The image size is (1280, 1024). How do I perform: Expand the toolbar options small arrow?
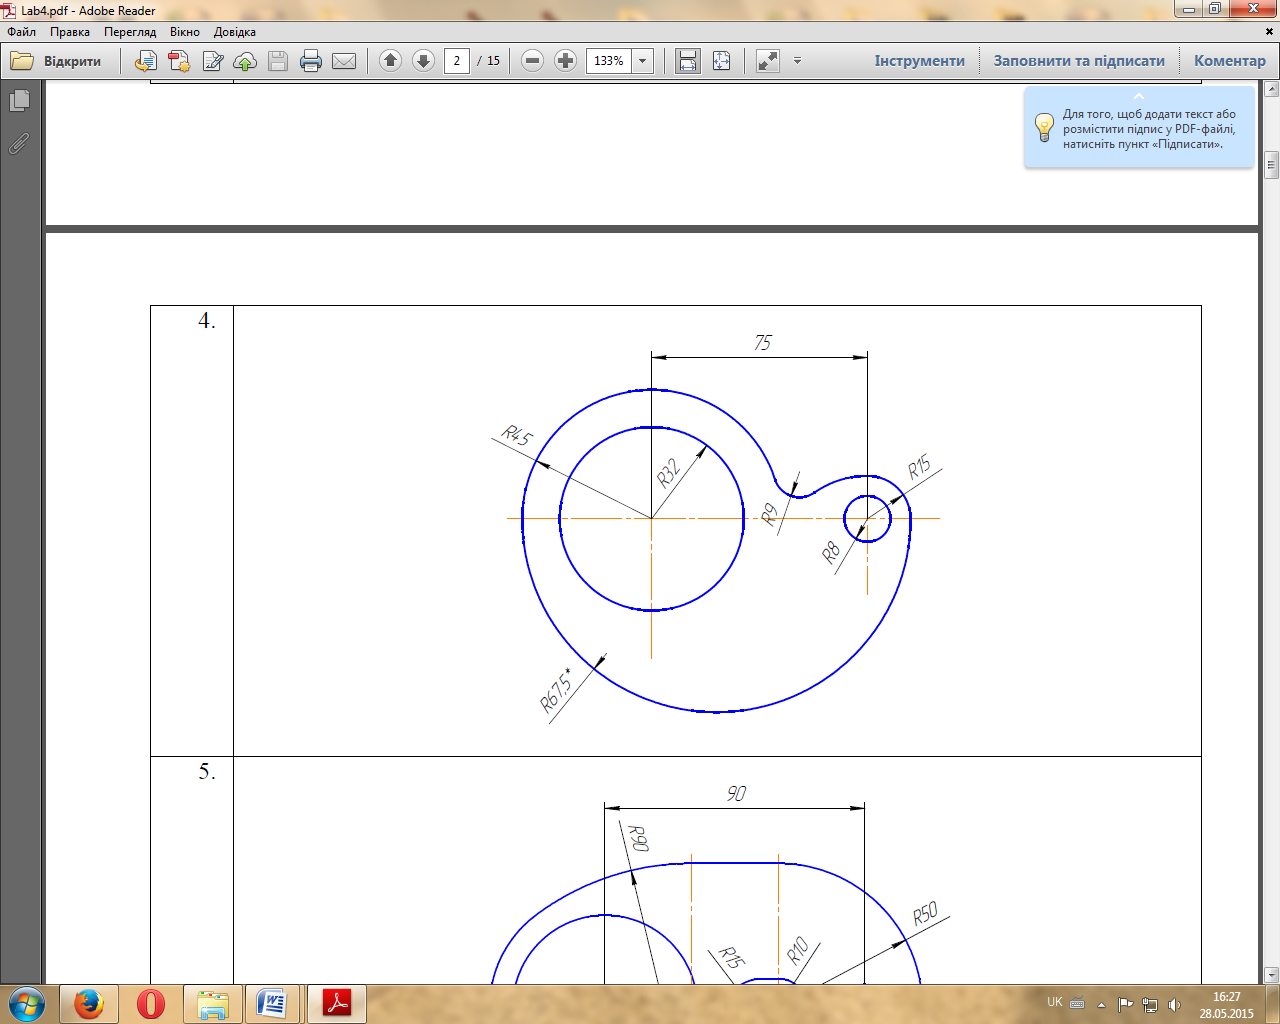click(x=797, y=61)
